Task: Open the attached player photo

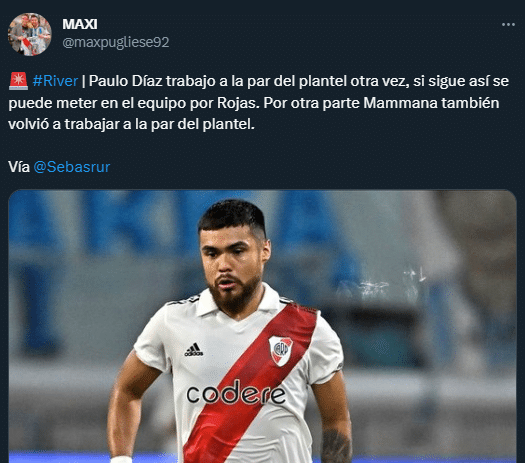Action: tap(262, 326)
